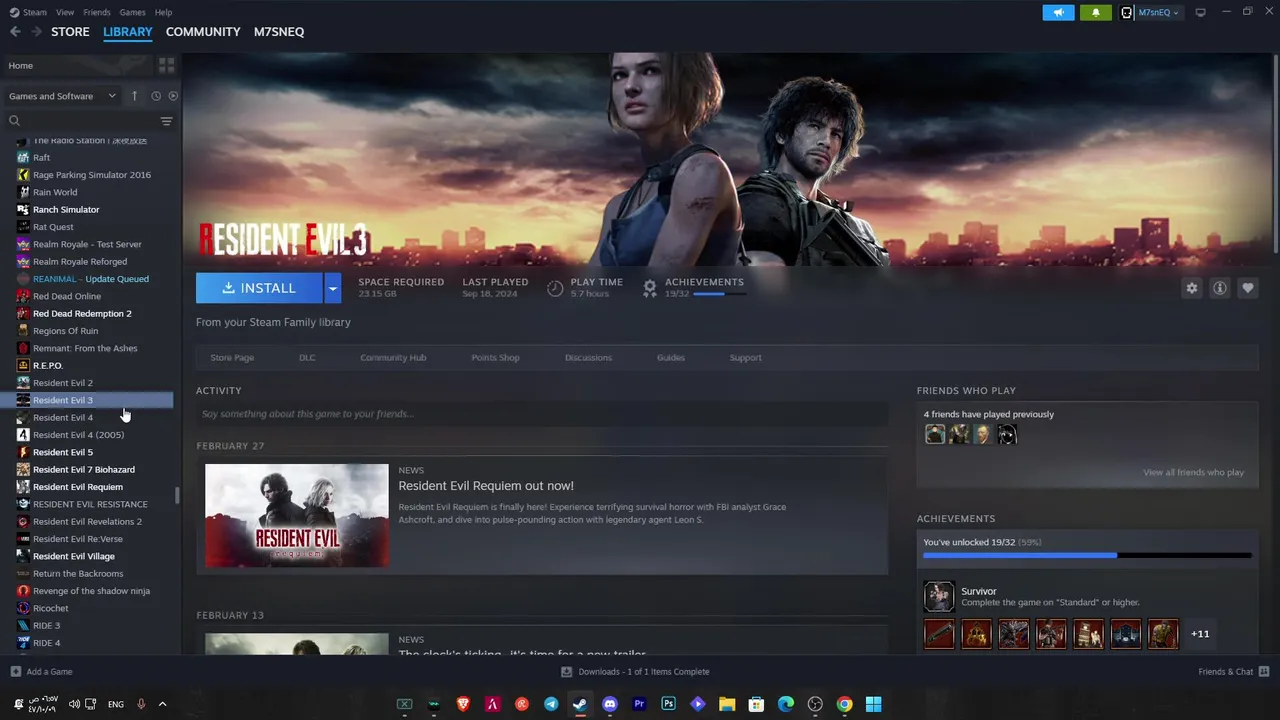This screenshot has width=1280, height=720.
Task: Open Downloads status at bottom bar
Action: 635,671
